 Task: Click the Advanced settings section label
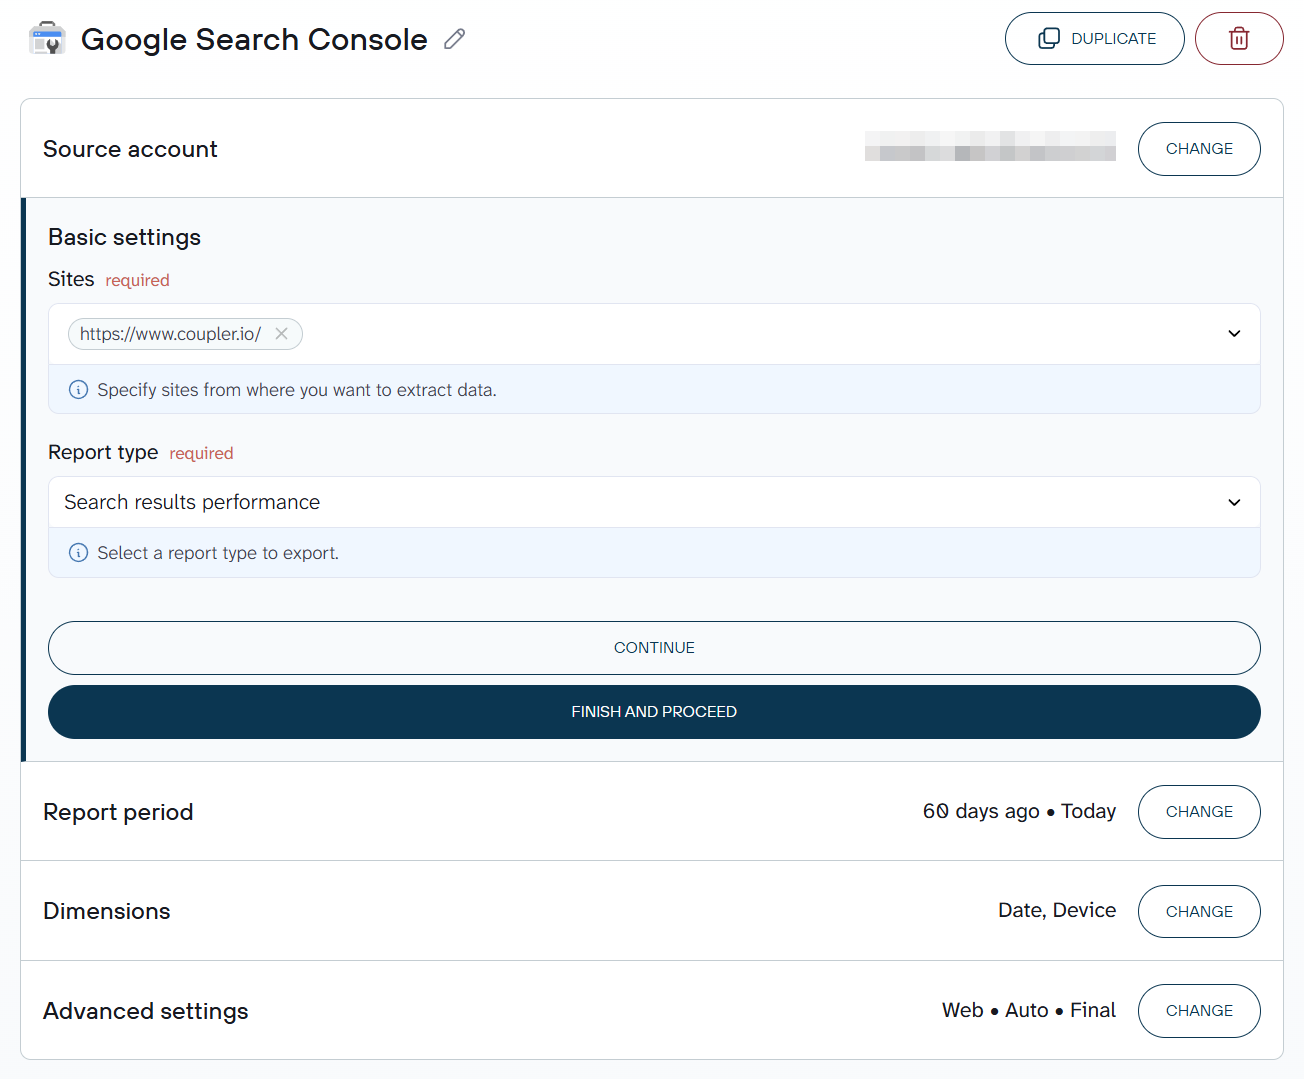pos(146,1011)
